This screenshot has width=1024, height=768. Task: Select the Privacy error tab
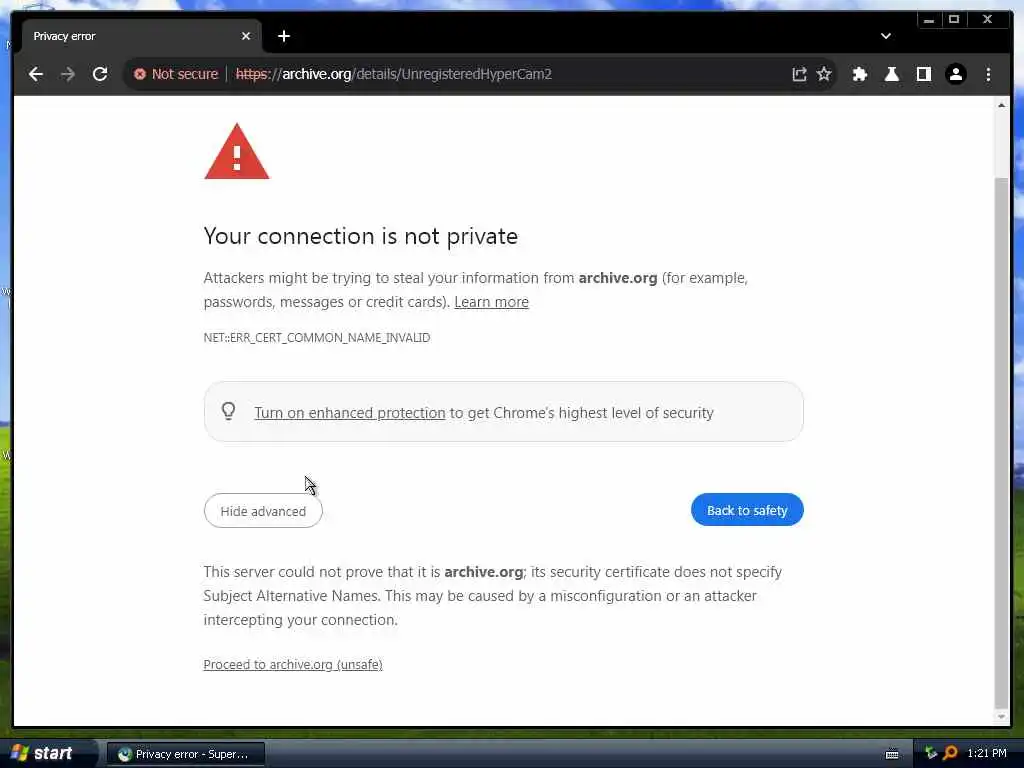point(140,36)
